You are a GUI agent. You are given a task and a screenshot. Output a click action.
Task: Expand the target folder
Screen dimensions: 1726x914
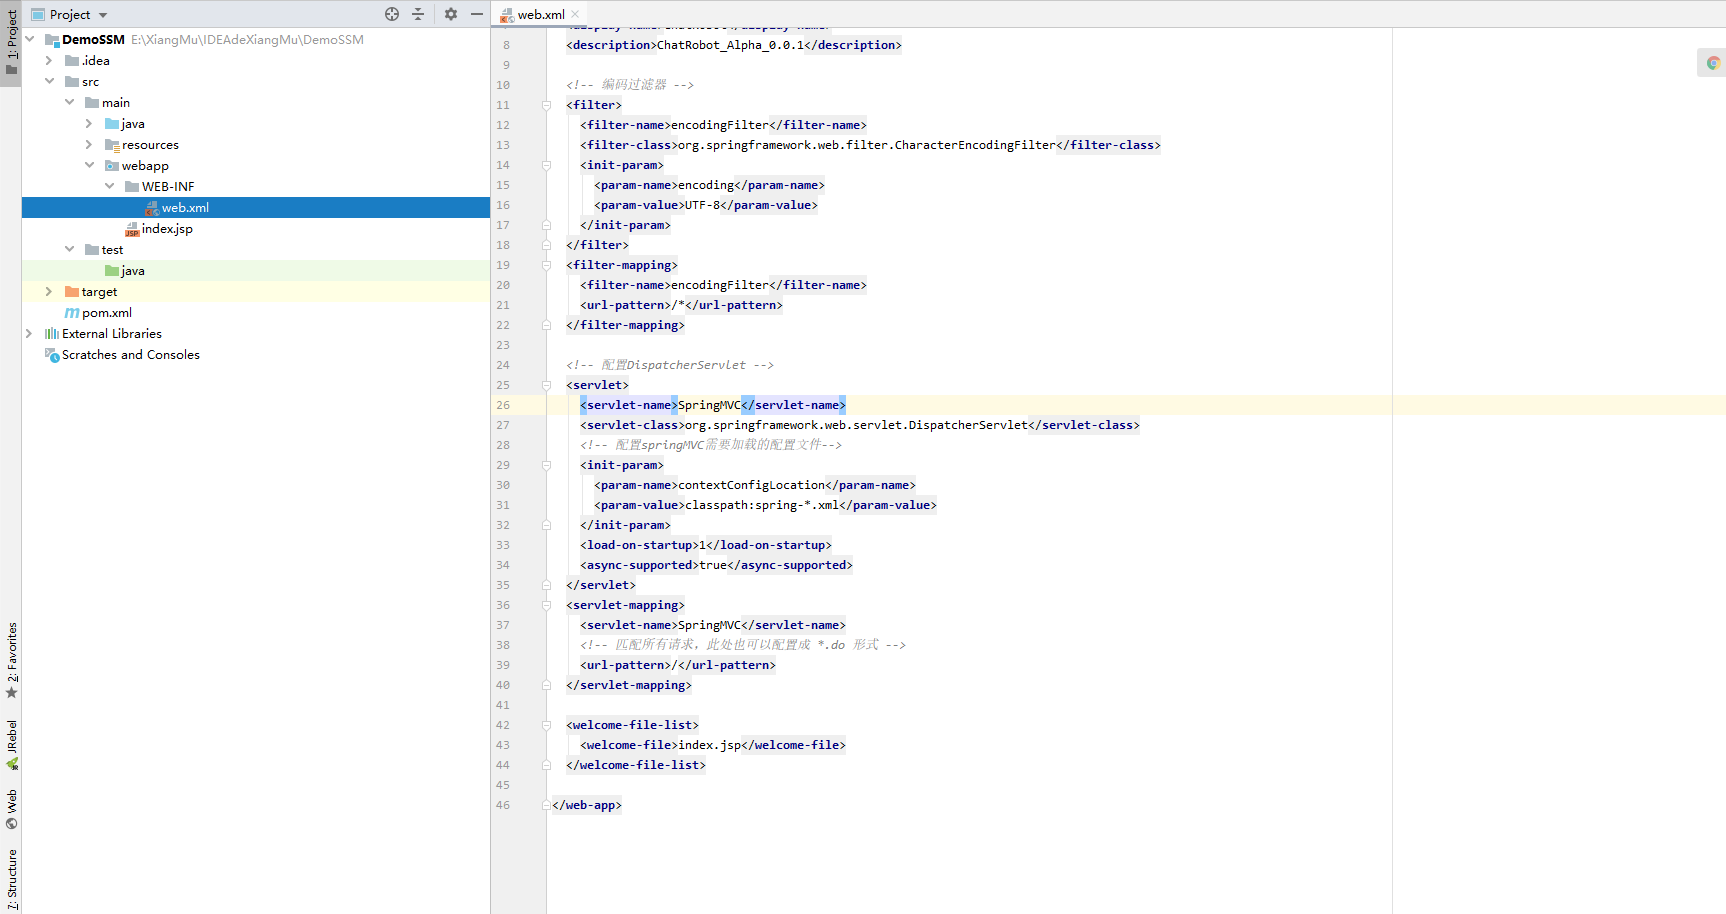pos(49,292)
